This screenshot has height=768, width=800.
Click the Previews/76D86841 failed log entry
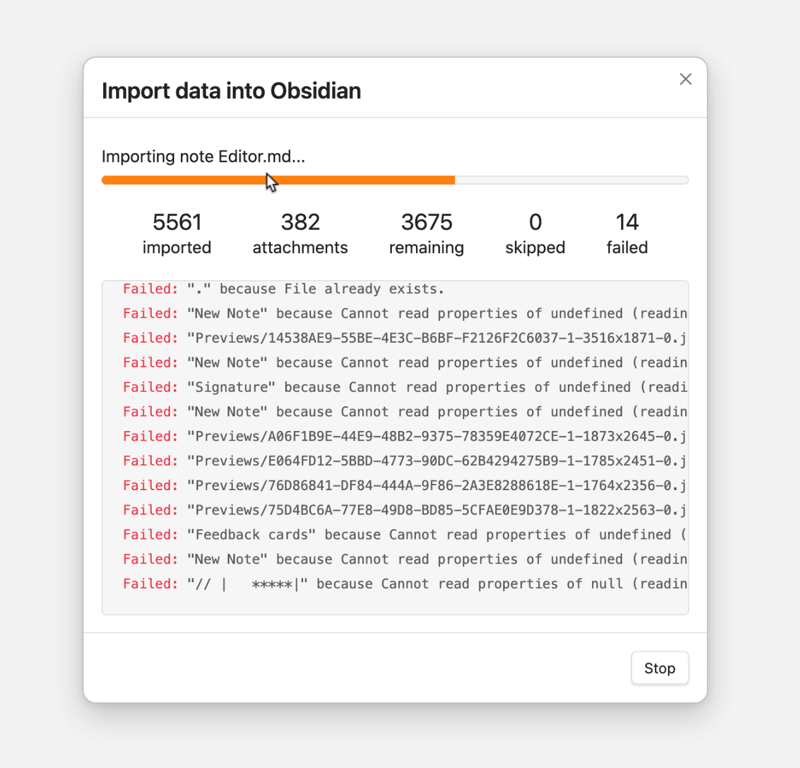405,485
